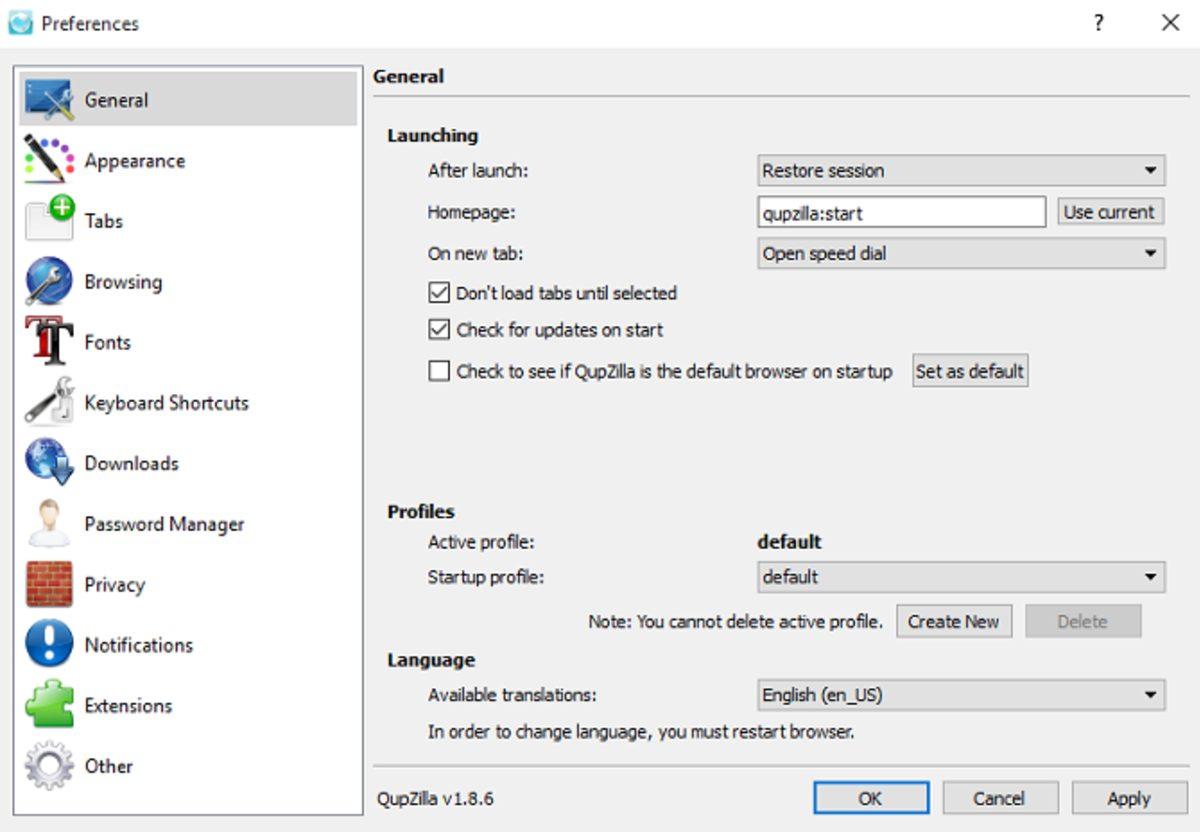Expand the After launch dropdown
The image size is (1200, 832).
pos(960,171)
